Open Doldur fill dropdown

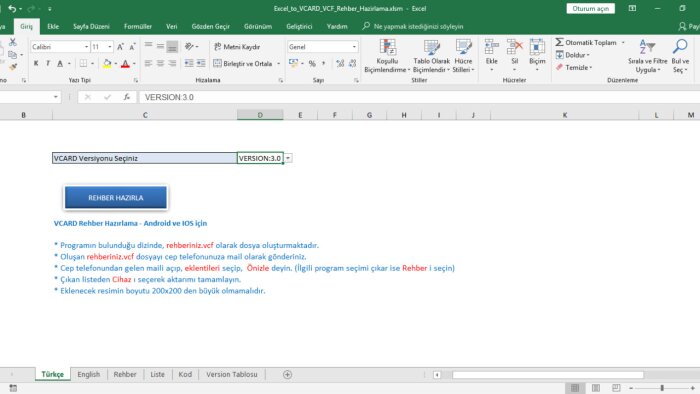pyautogui.click(x=573, y=55)
